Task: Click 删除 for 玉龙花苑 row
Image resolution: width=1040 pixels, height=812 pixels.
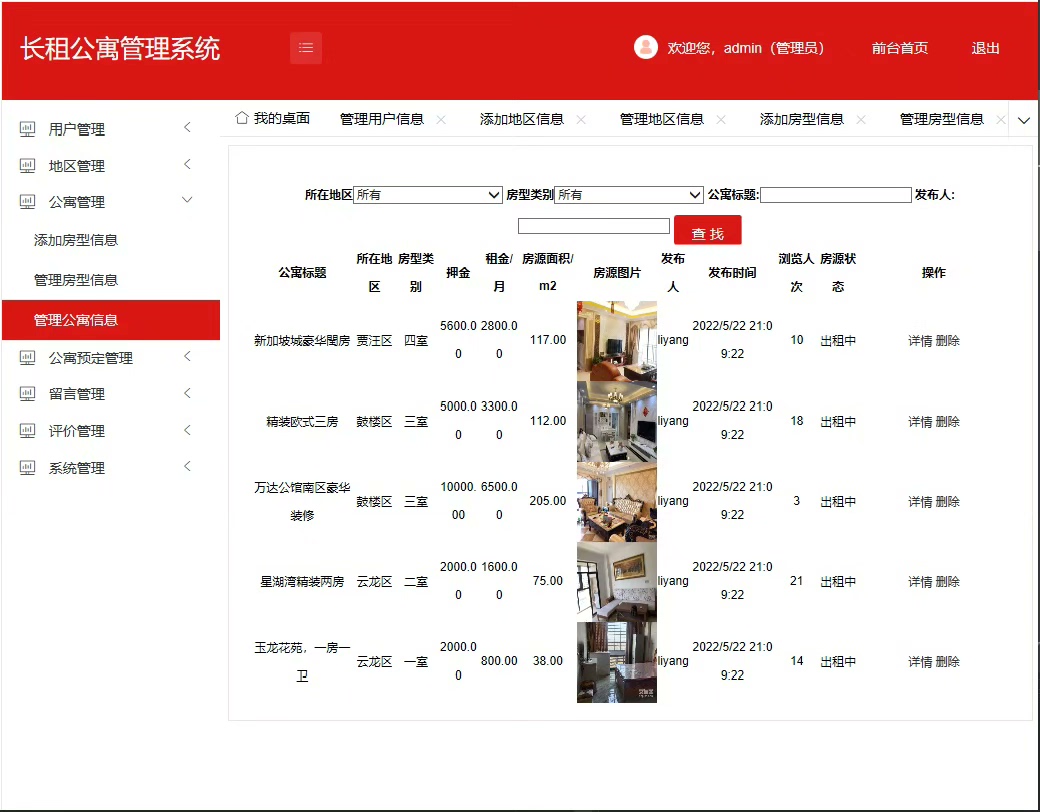Action: pos(948,661)
